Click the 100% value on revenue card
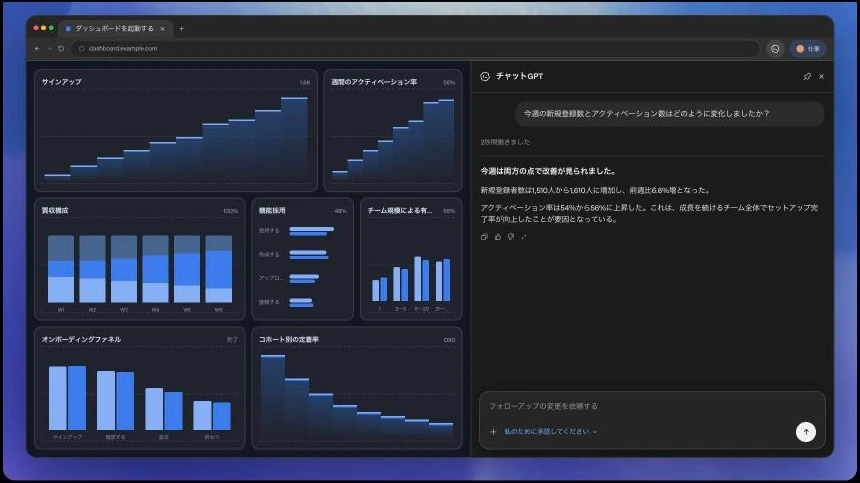Screen dimensions: 860x483 [x=230, y=211]
